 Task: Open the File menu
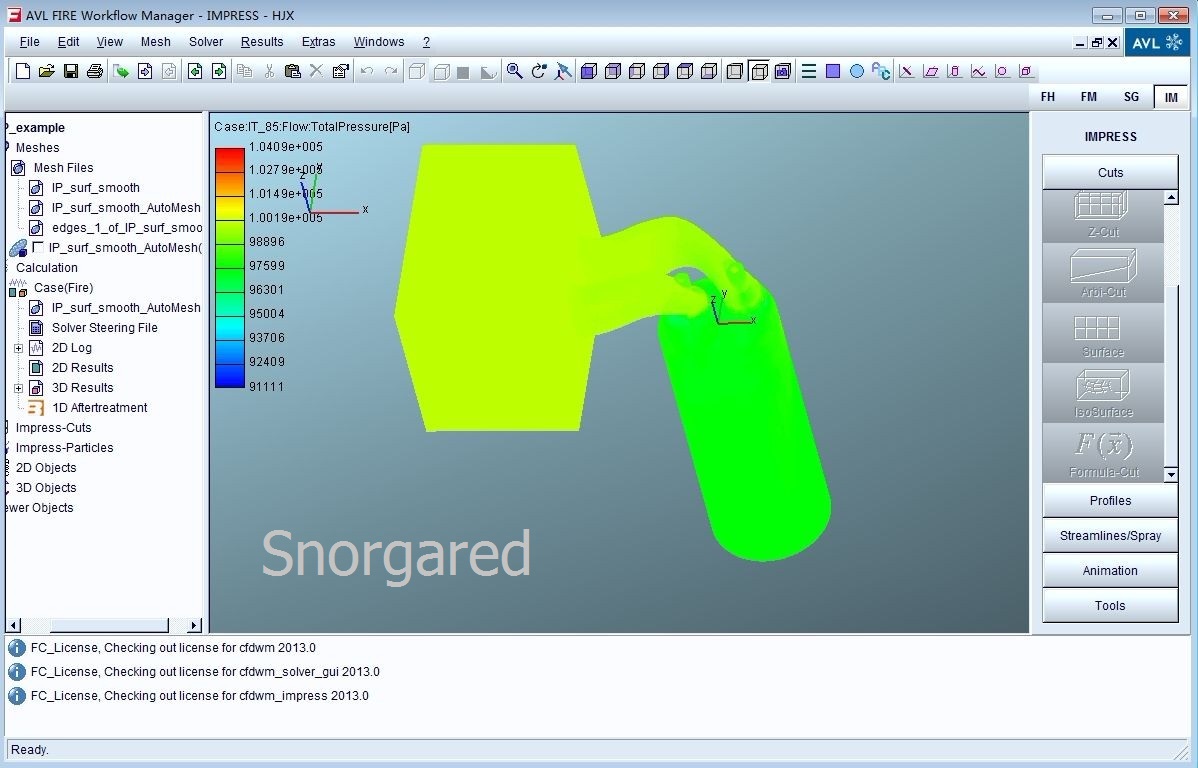[29, 42]
